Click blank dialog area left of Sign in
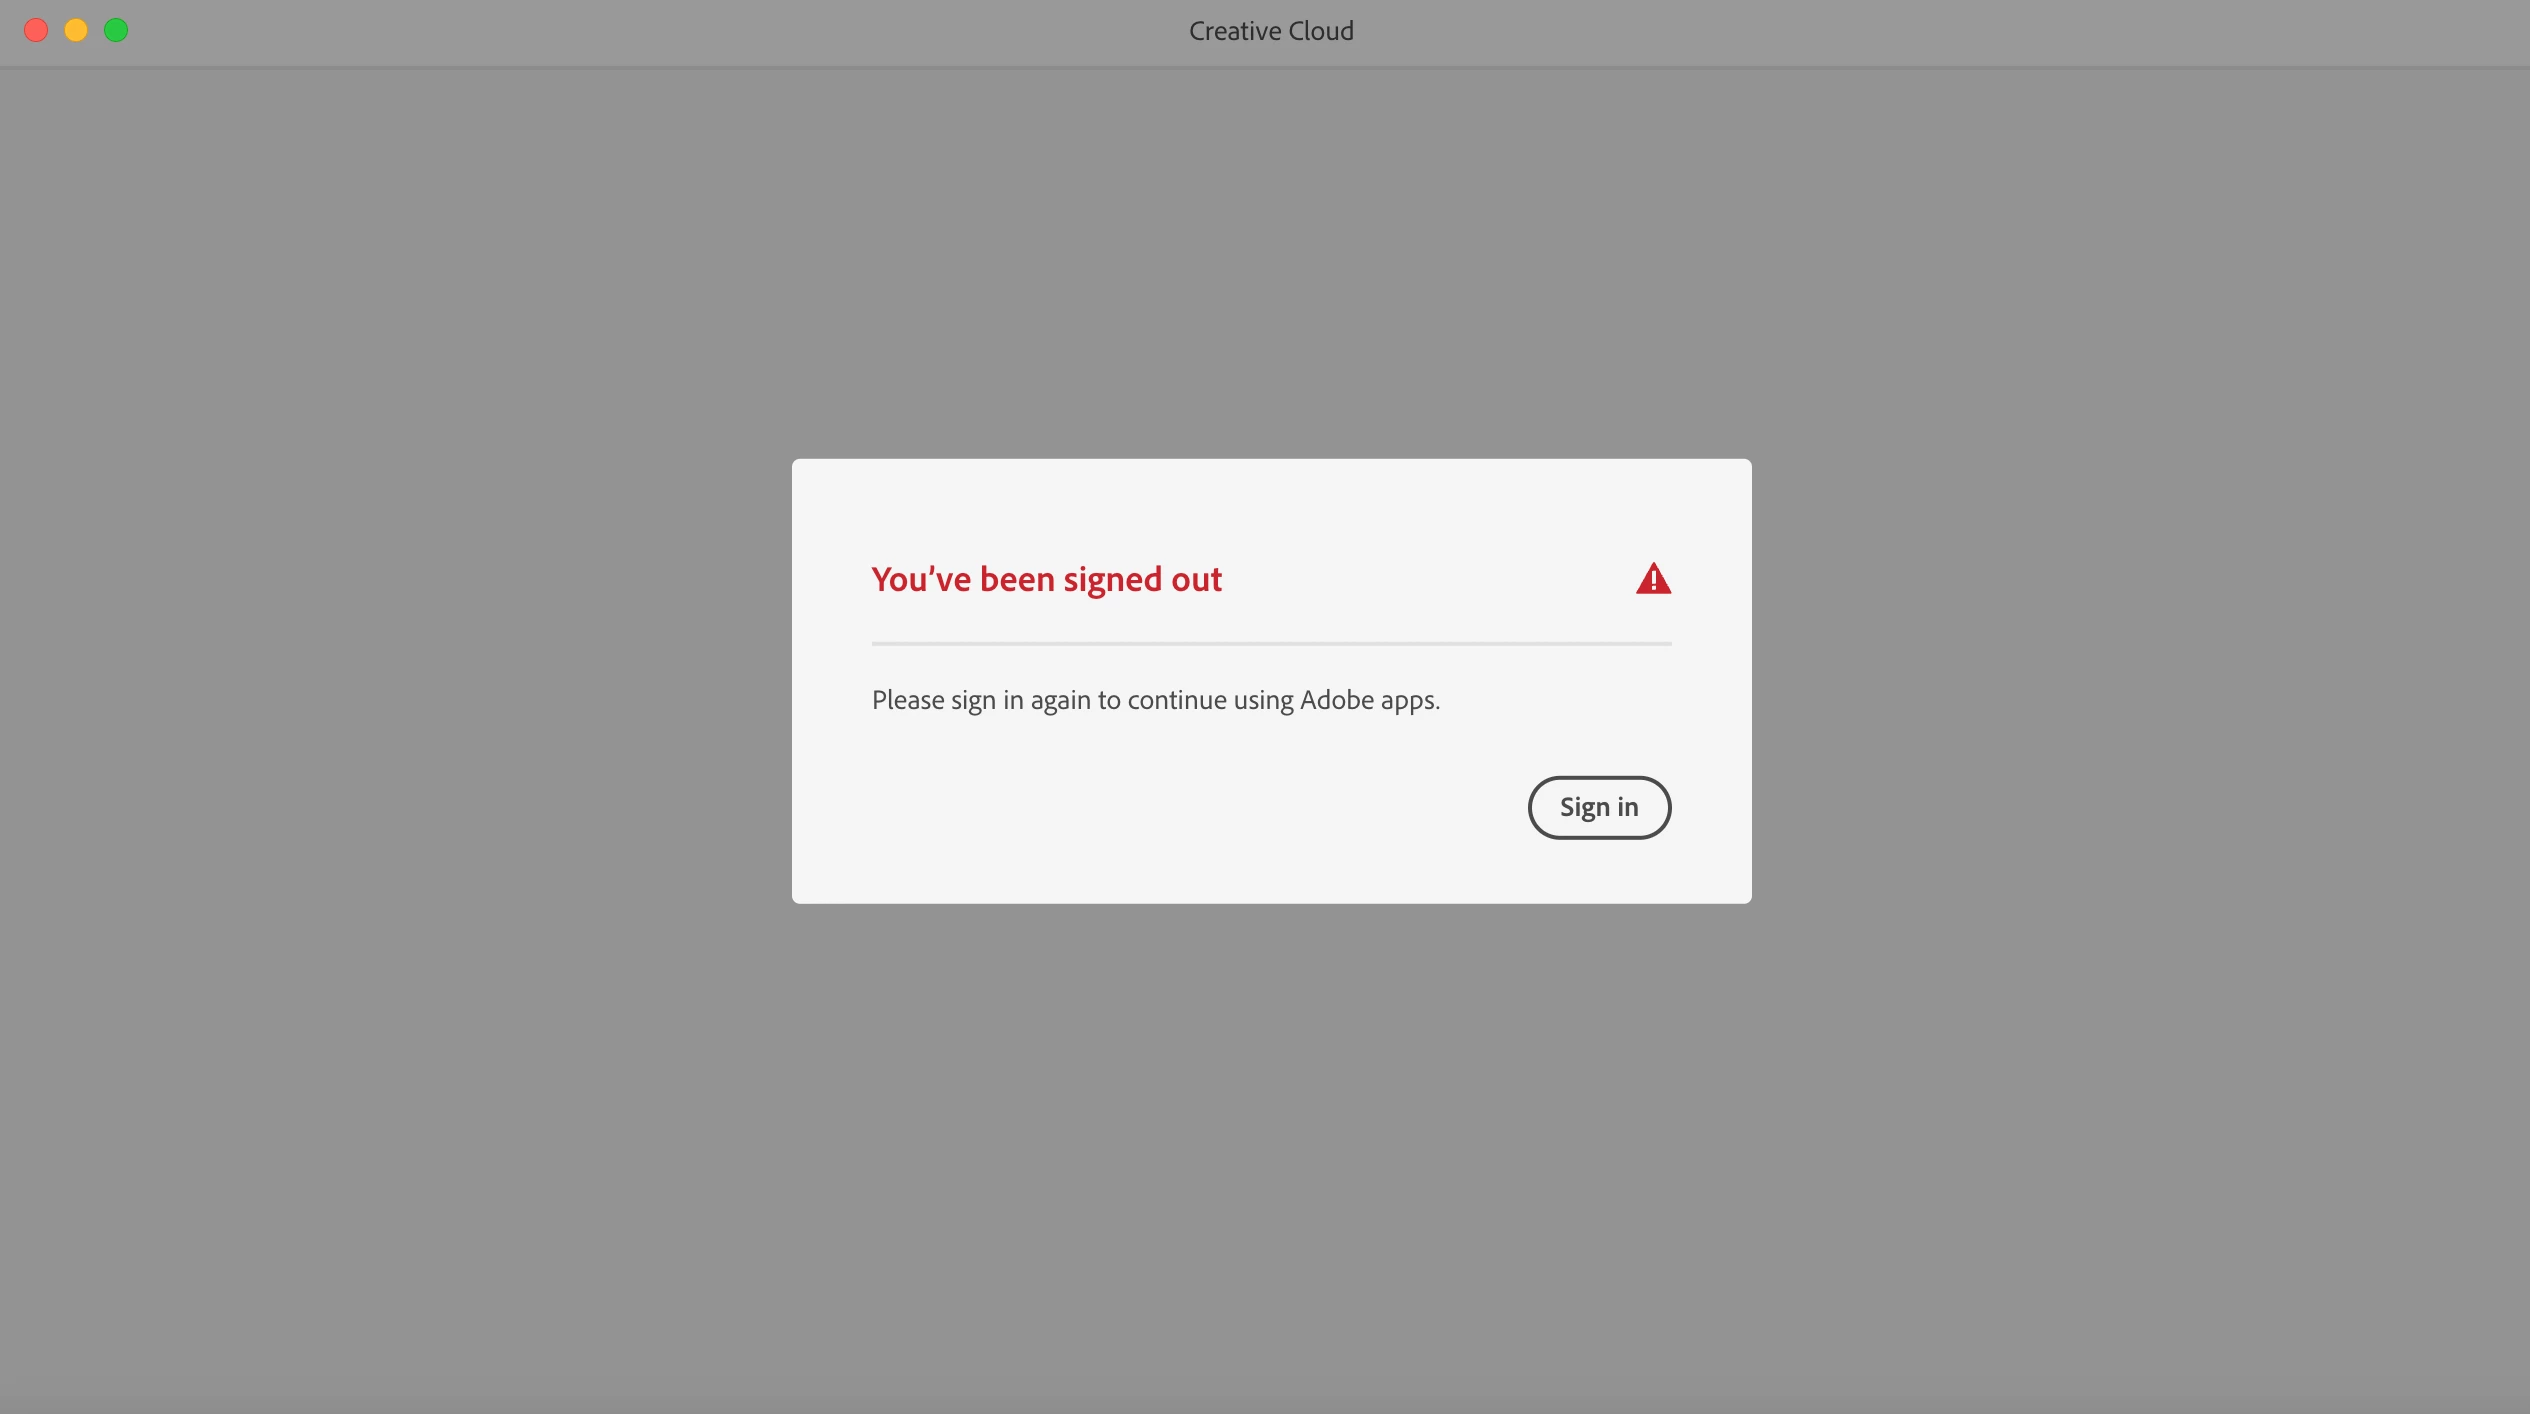This screenshot has height=1414, width=2530. click(1150, 808)
